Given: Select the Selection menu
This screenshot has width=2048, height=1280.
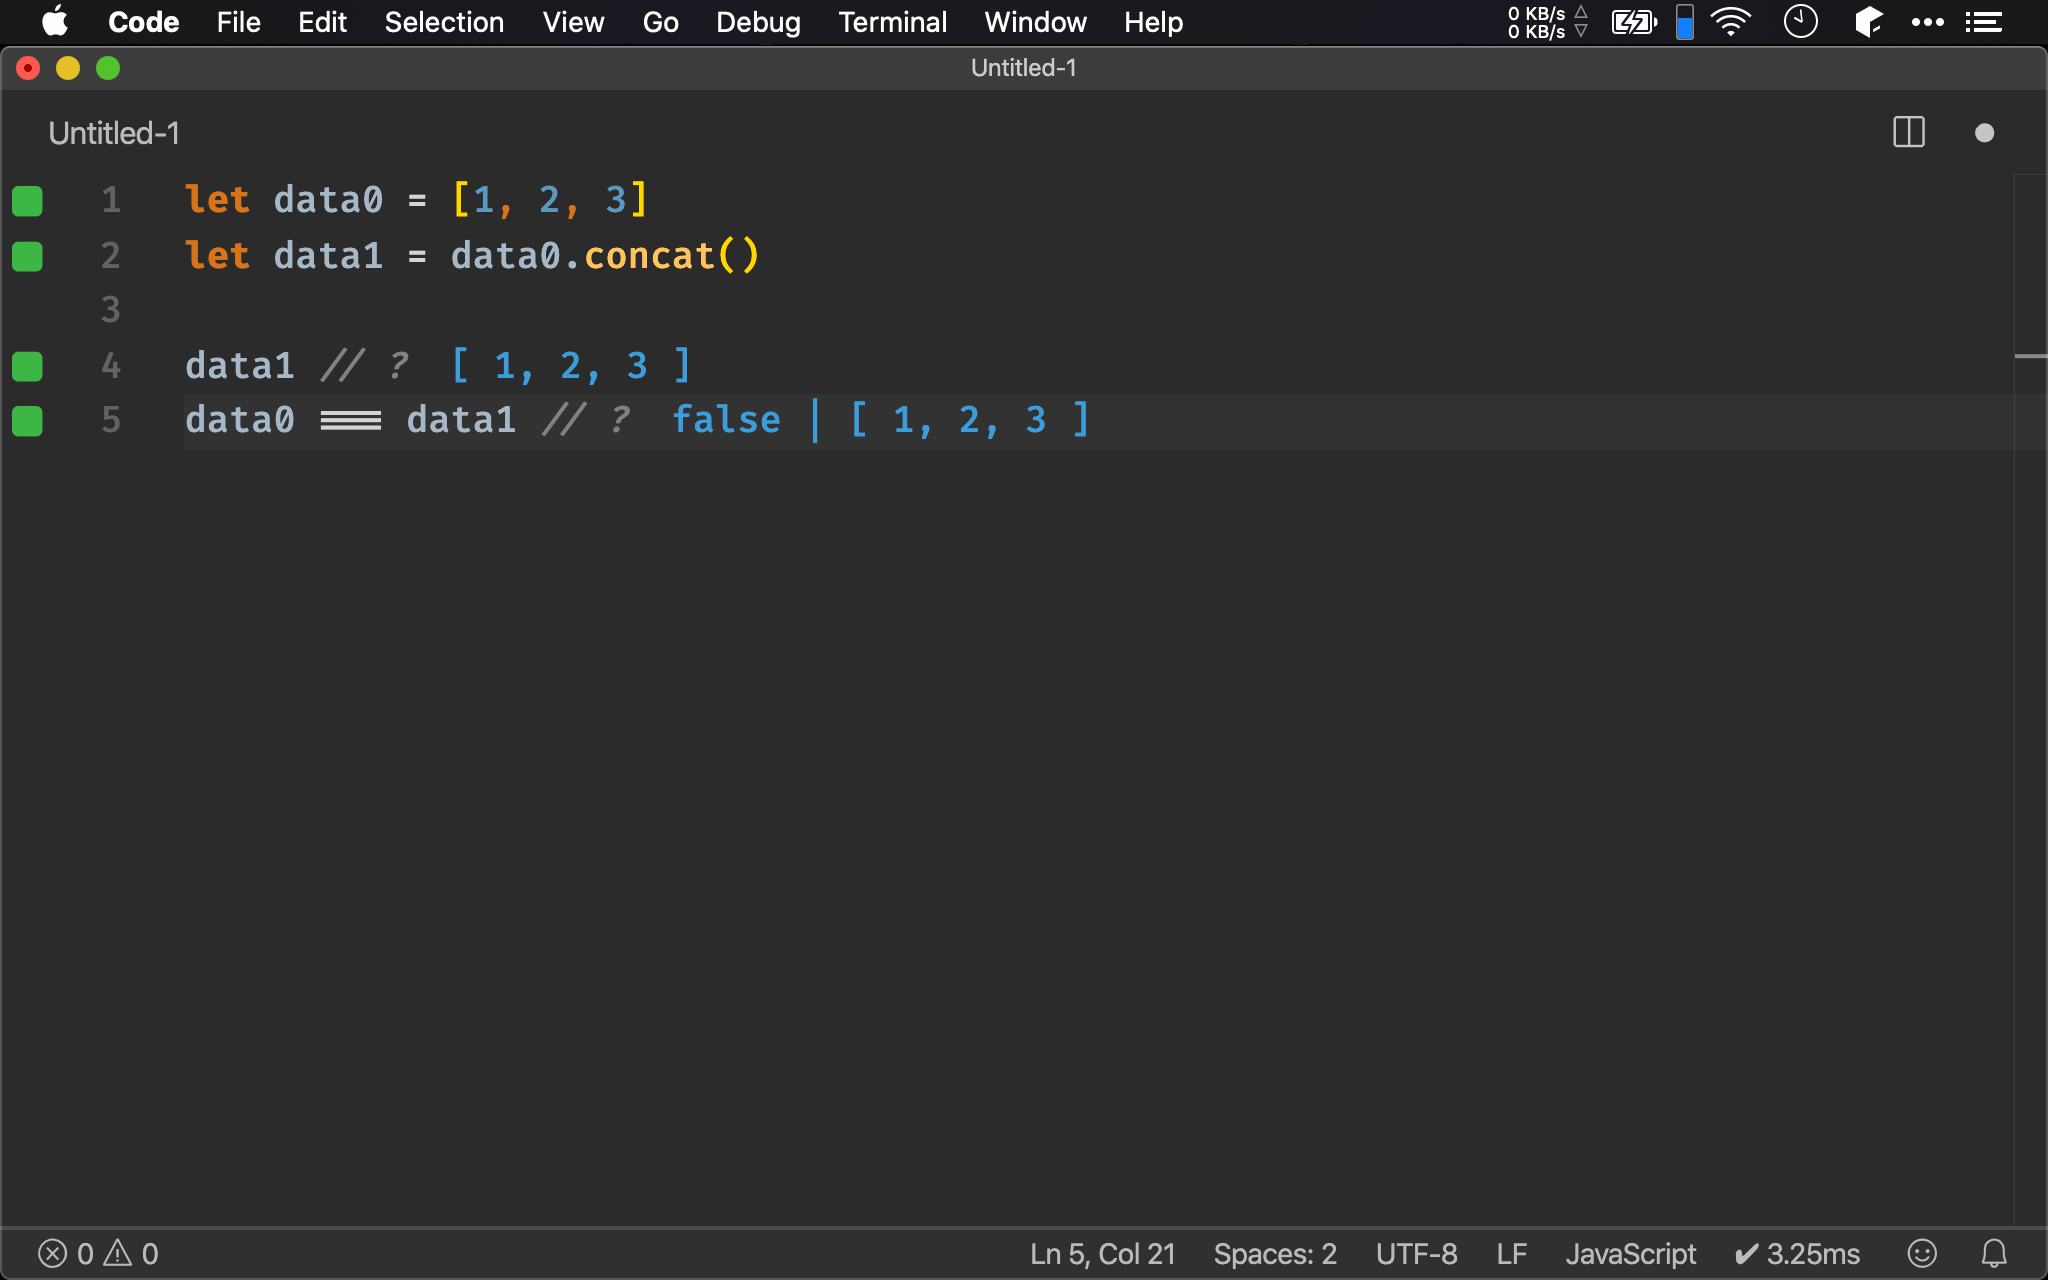Looking at the screenshot, I should 442,22.
